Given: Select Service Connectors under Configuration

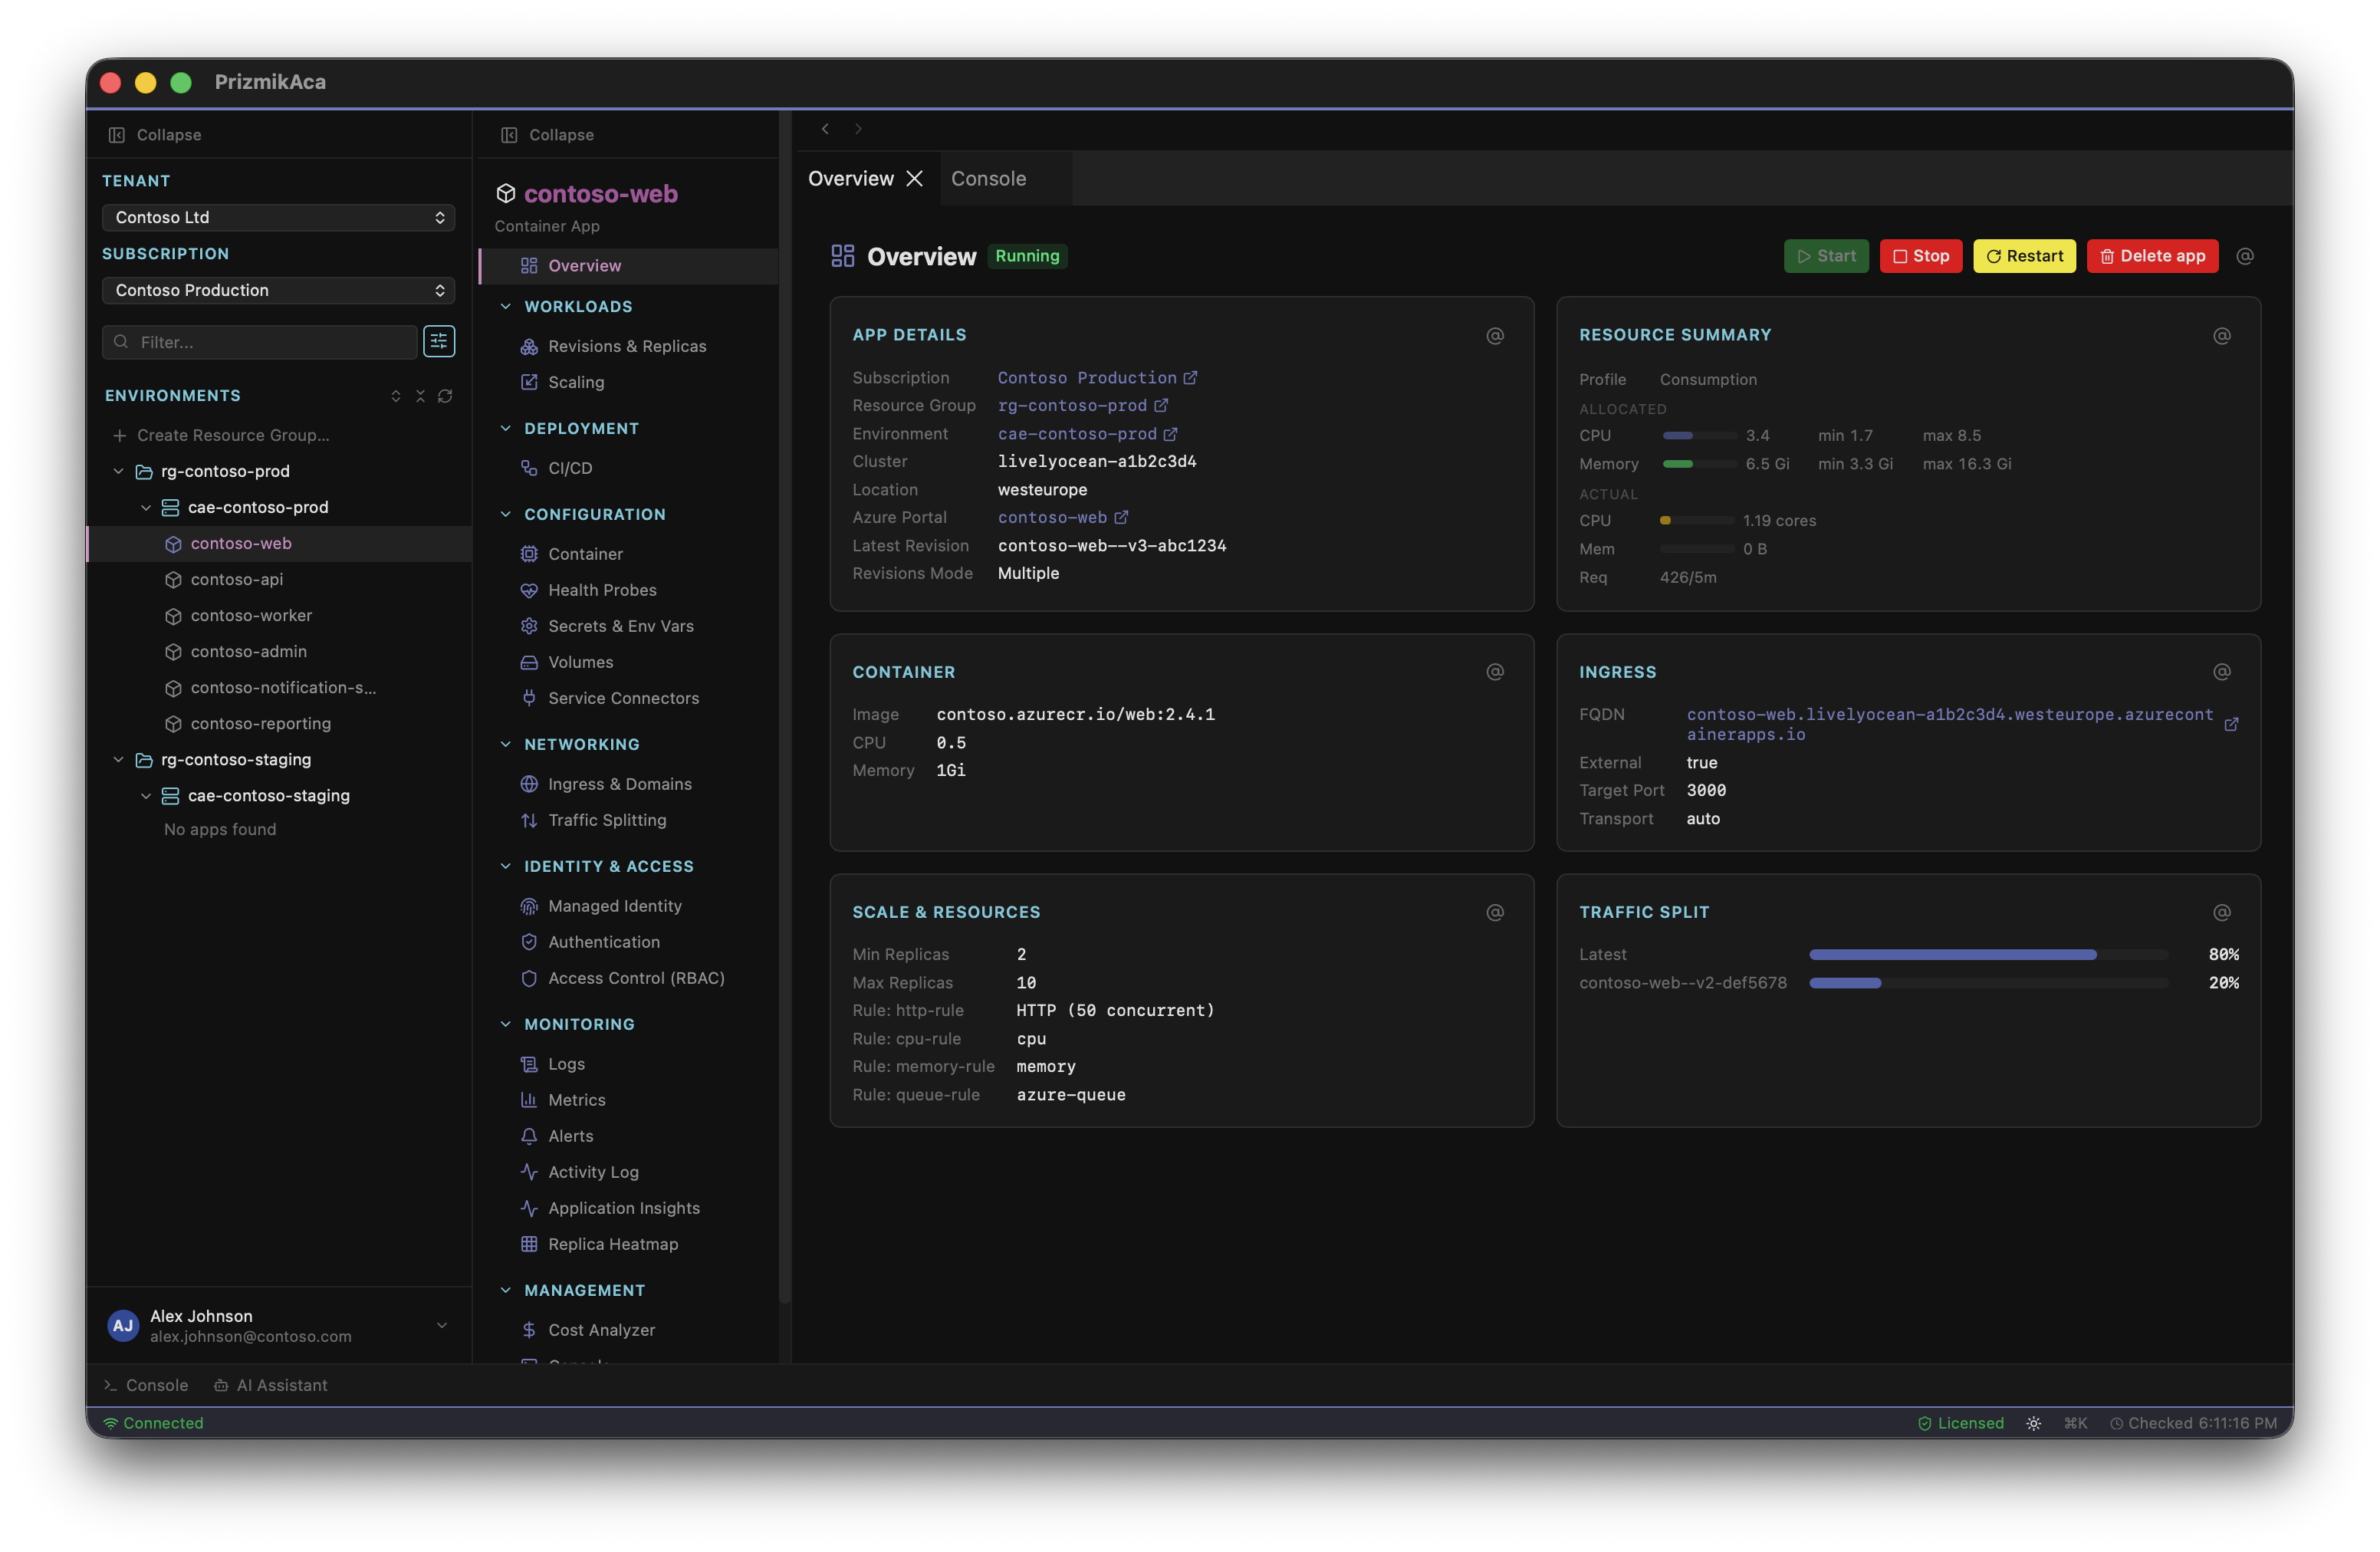Looking at the screenshot, I should (623, 698).
